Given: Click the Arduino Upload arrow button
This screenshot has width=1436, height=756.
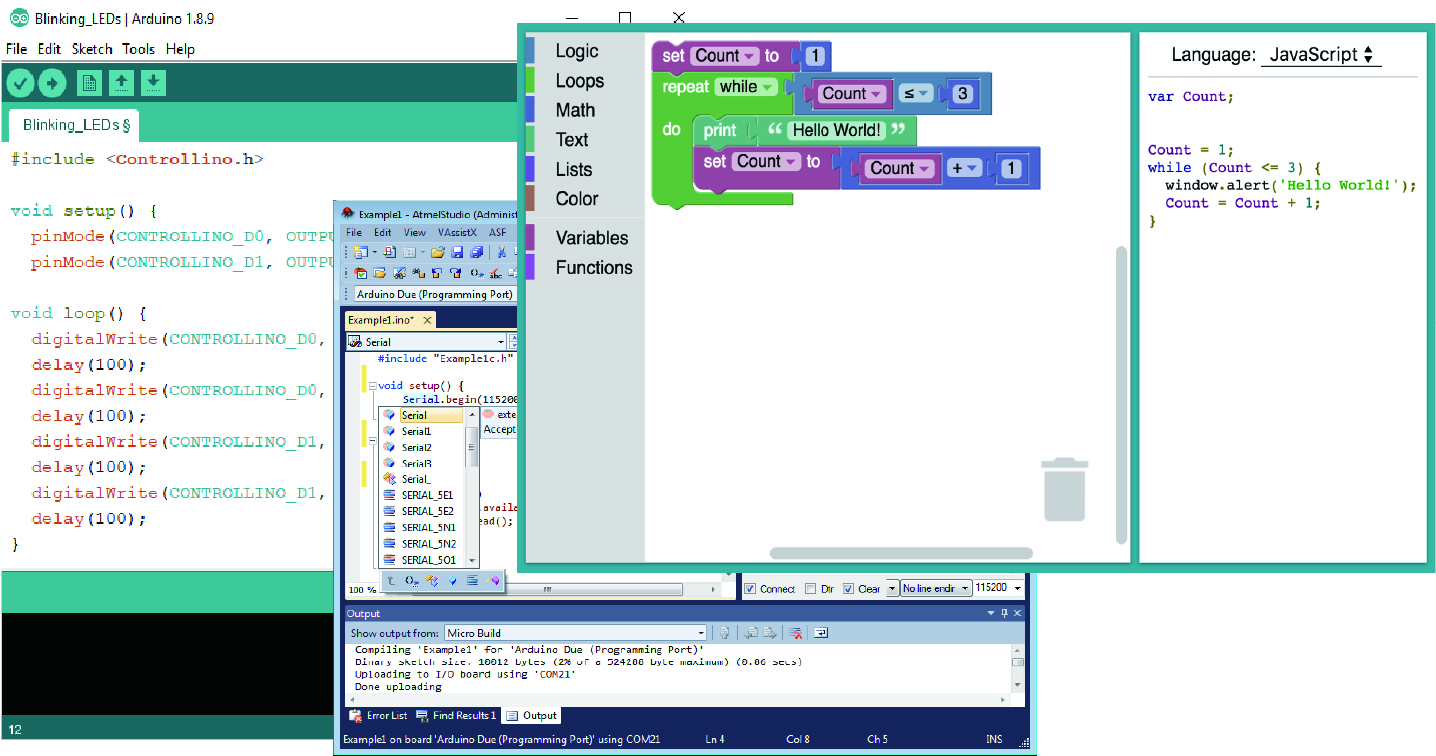Looking at the screenshot, I should 52,83.
